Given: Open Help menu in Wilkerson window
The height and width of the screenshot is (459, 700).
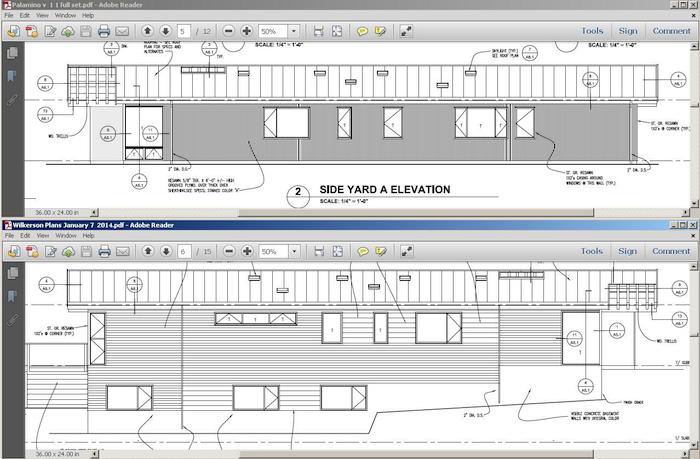Looking at the screenshot, I should coord(88,235).
